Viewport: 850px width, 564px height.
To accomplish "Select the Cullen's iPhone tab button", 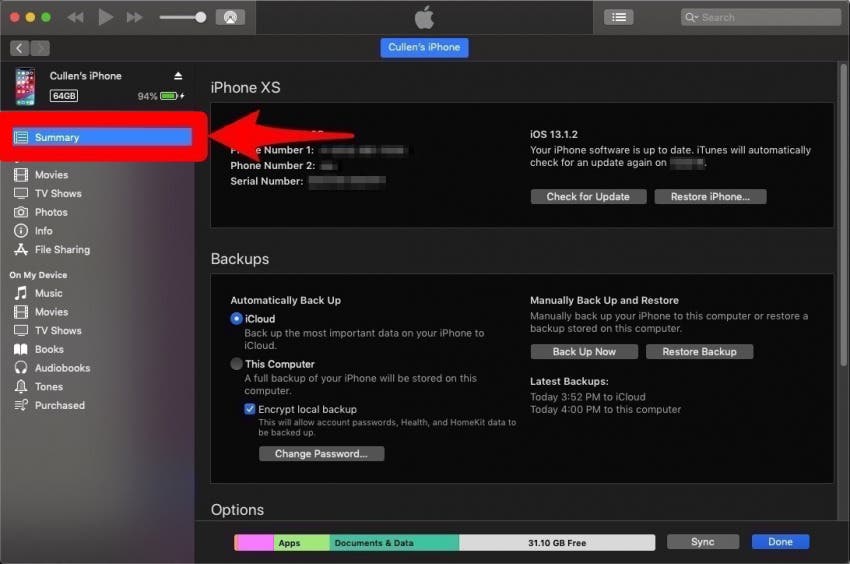I will (x=424, y=47).
